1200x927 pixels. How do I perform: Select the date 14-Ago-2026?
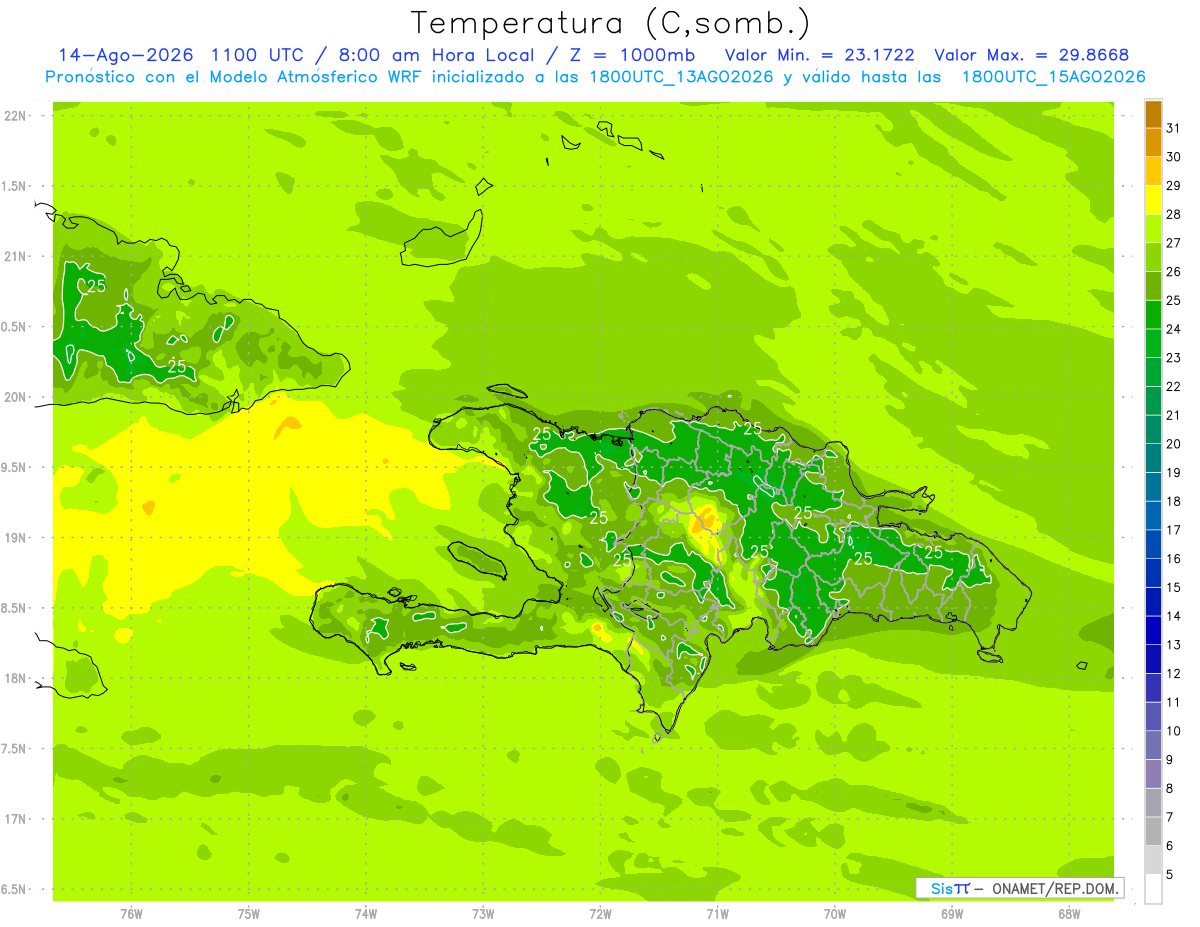point(126,55)
